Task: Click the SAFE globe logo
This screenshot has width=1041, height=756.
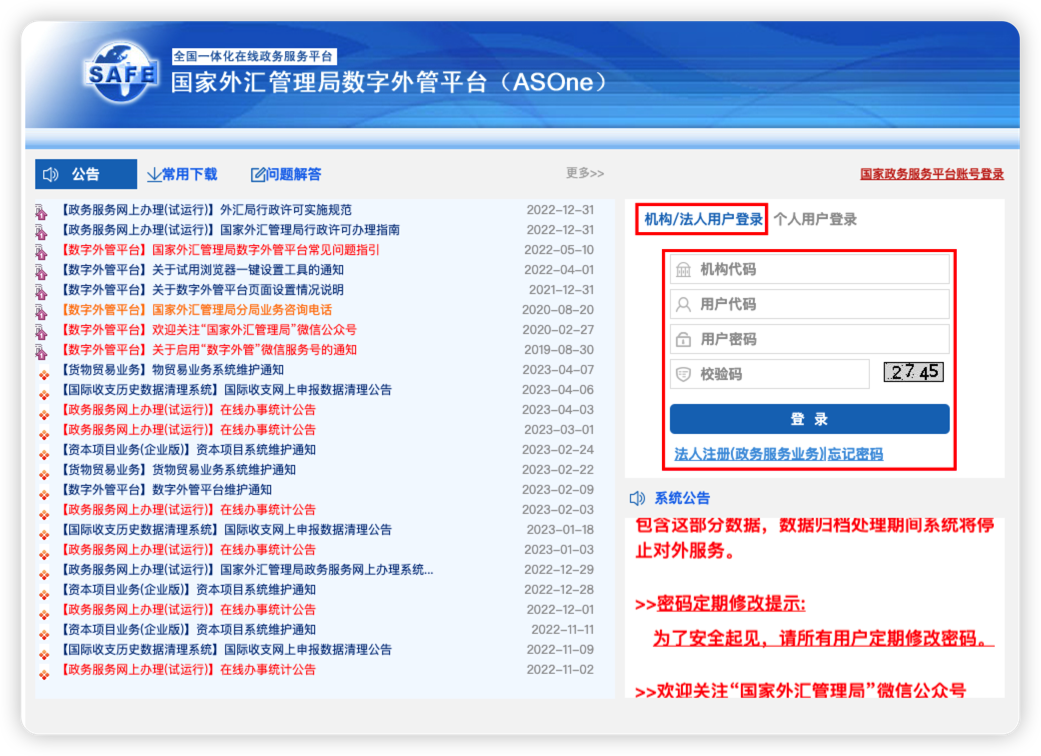Action: pos(120,72)
